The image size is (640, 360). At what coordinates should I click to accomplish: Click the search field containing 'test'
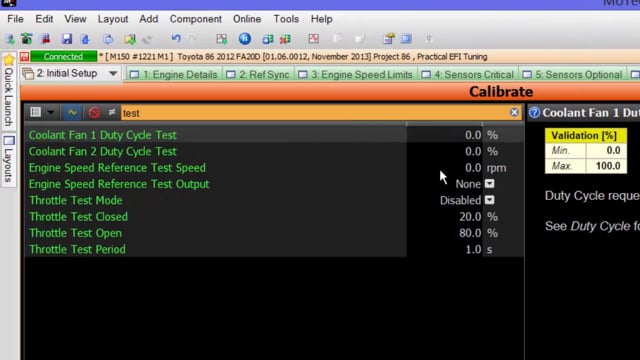coord(314,113)
